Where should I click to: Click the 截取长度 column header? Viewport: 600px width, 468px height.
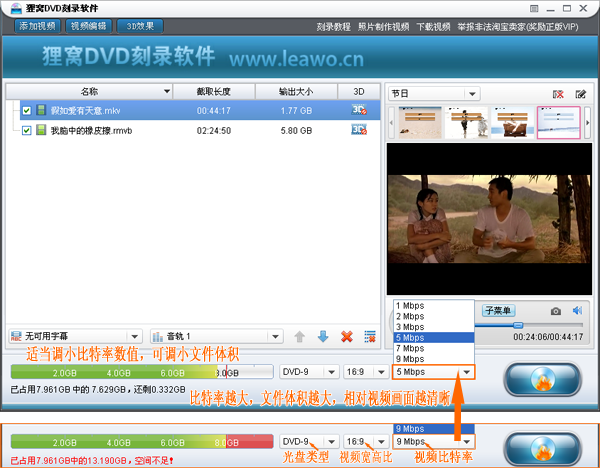(214, 91)
